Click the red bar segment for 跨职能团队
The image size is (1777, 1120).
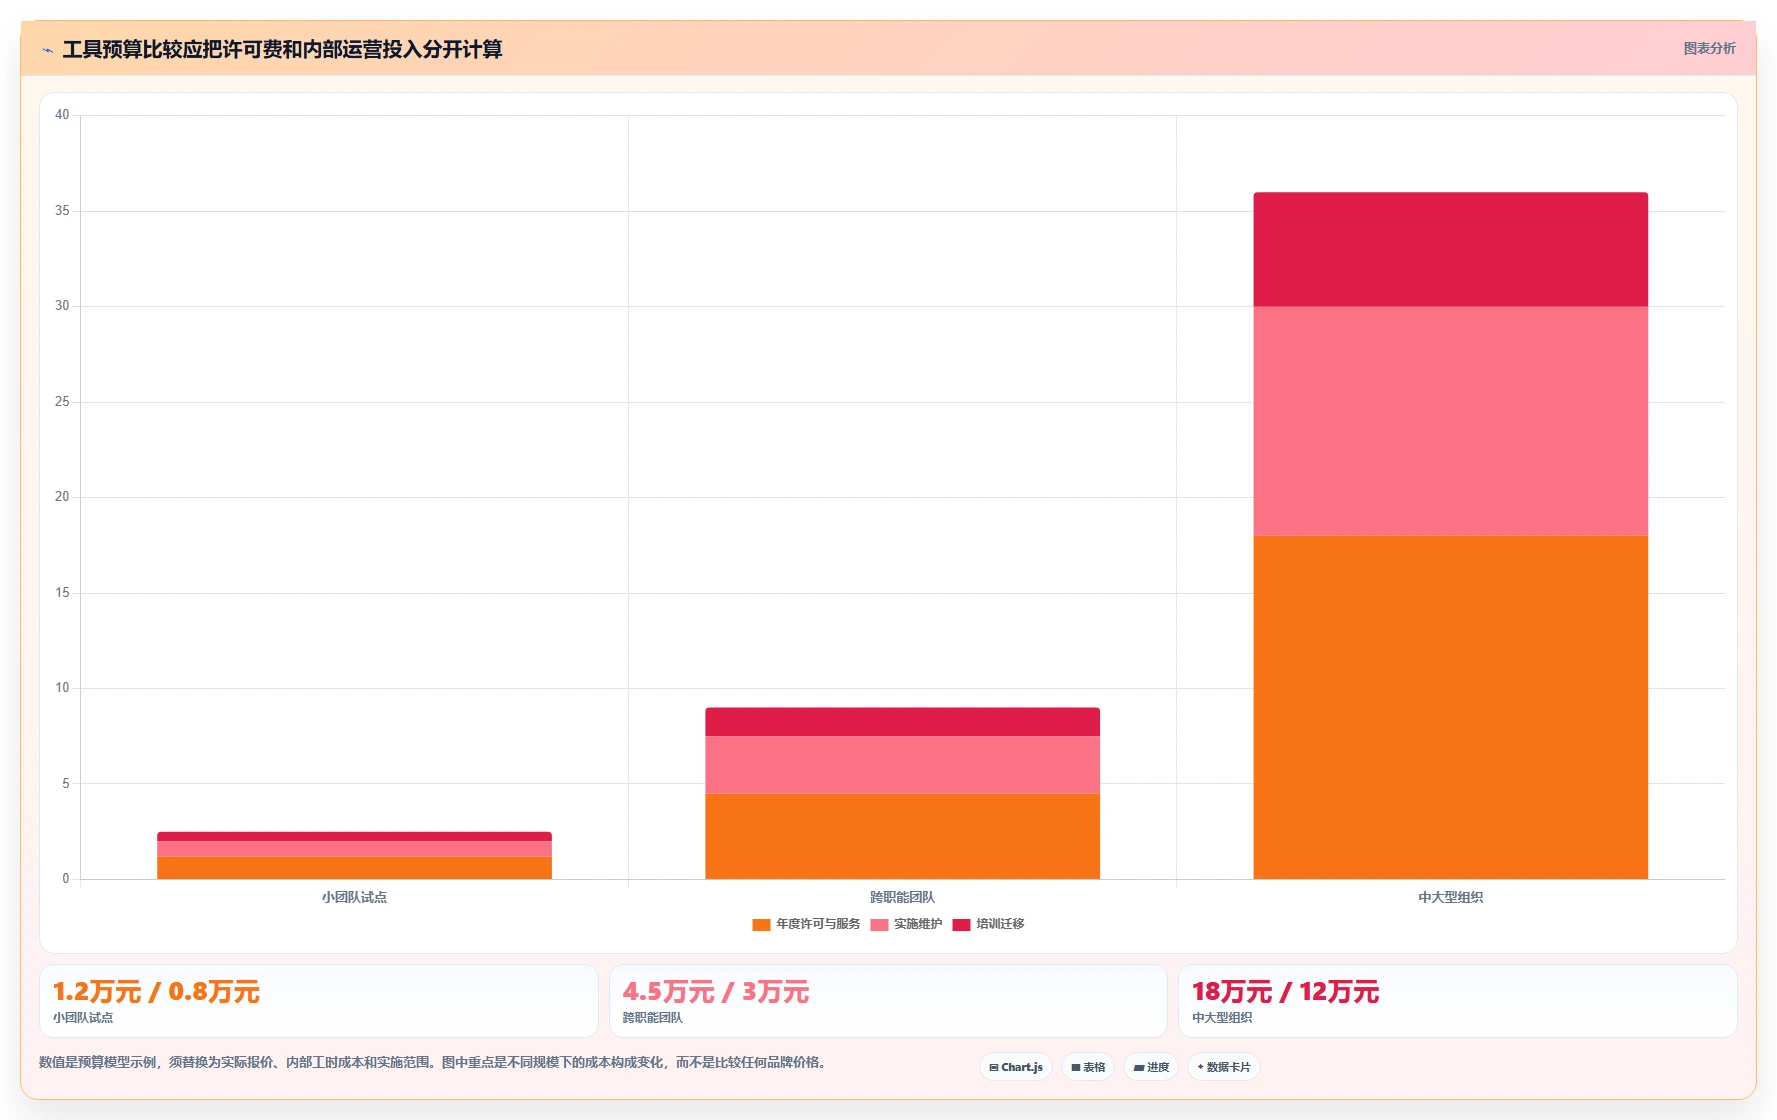pyautogui.click(x=902, y=722)
